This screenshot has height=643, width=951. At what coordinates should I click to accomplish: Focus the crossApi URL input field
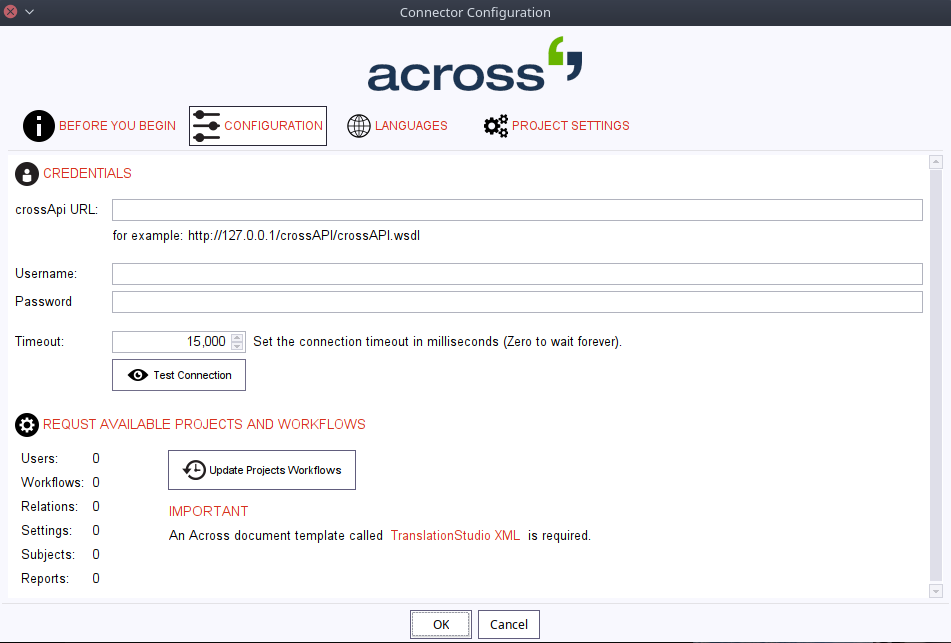[x=517, y=210]
